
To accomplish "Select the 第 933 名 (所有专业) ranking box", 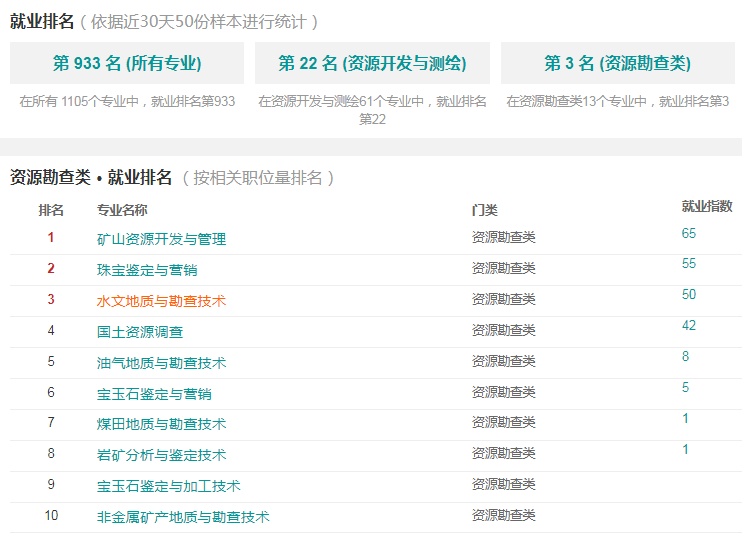I will (x=127, y=63).
